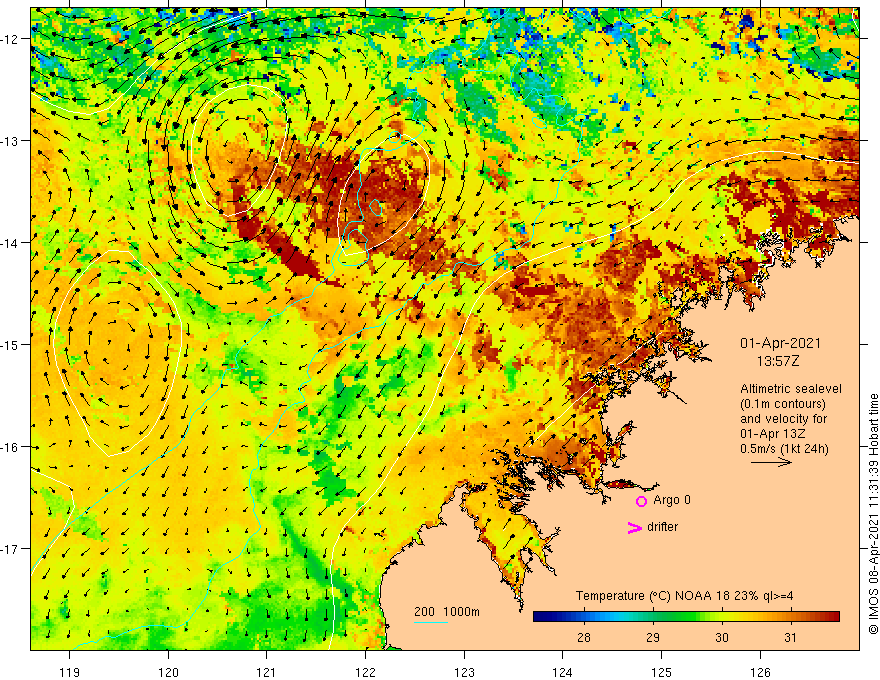Click latitude axis label -12

point(10,39)
